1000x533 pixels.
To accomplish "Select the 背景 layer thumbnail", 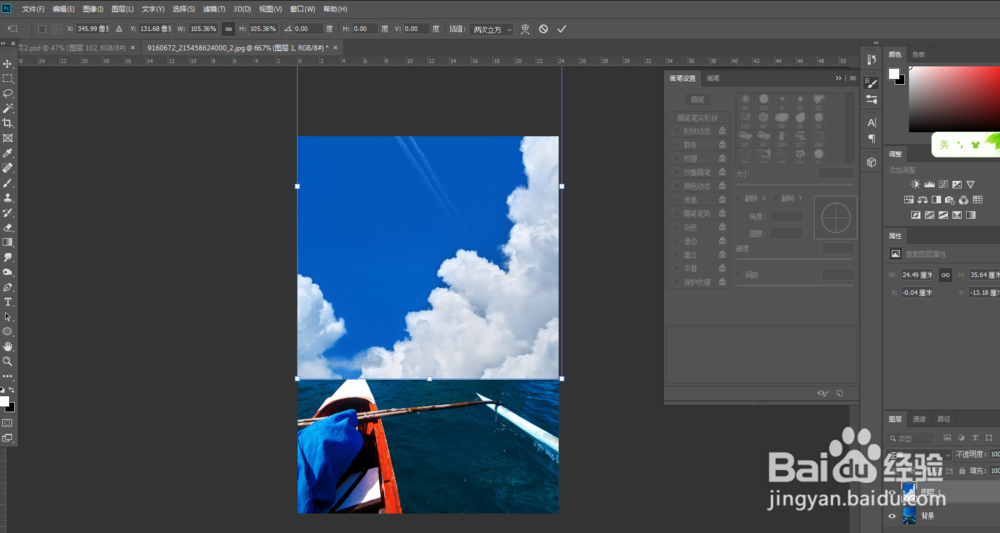I will click(x=909, y=516).
